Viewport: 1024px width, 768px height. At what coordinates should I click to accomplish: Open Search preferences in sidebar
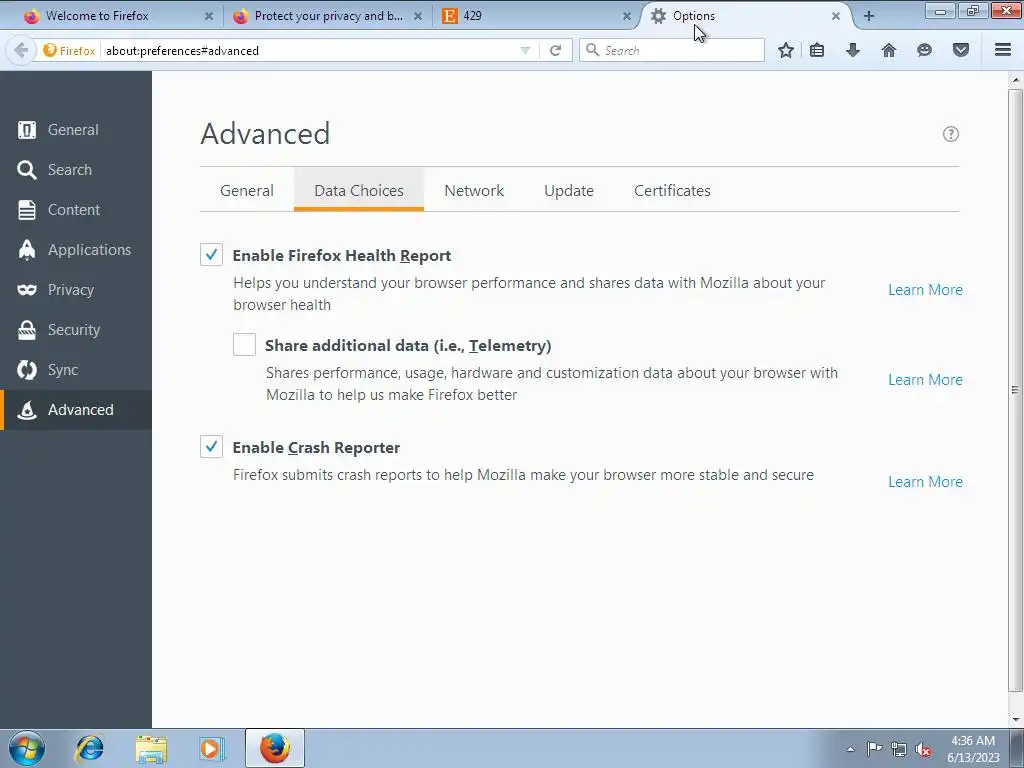(x=76, y=170)
